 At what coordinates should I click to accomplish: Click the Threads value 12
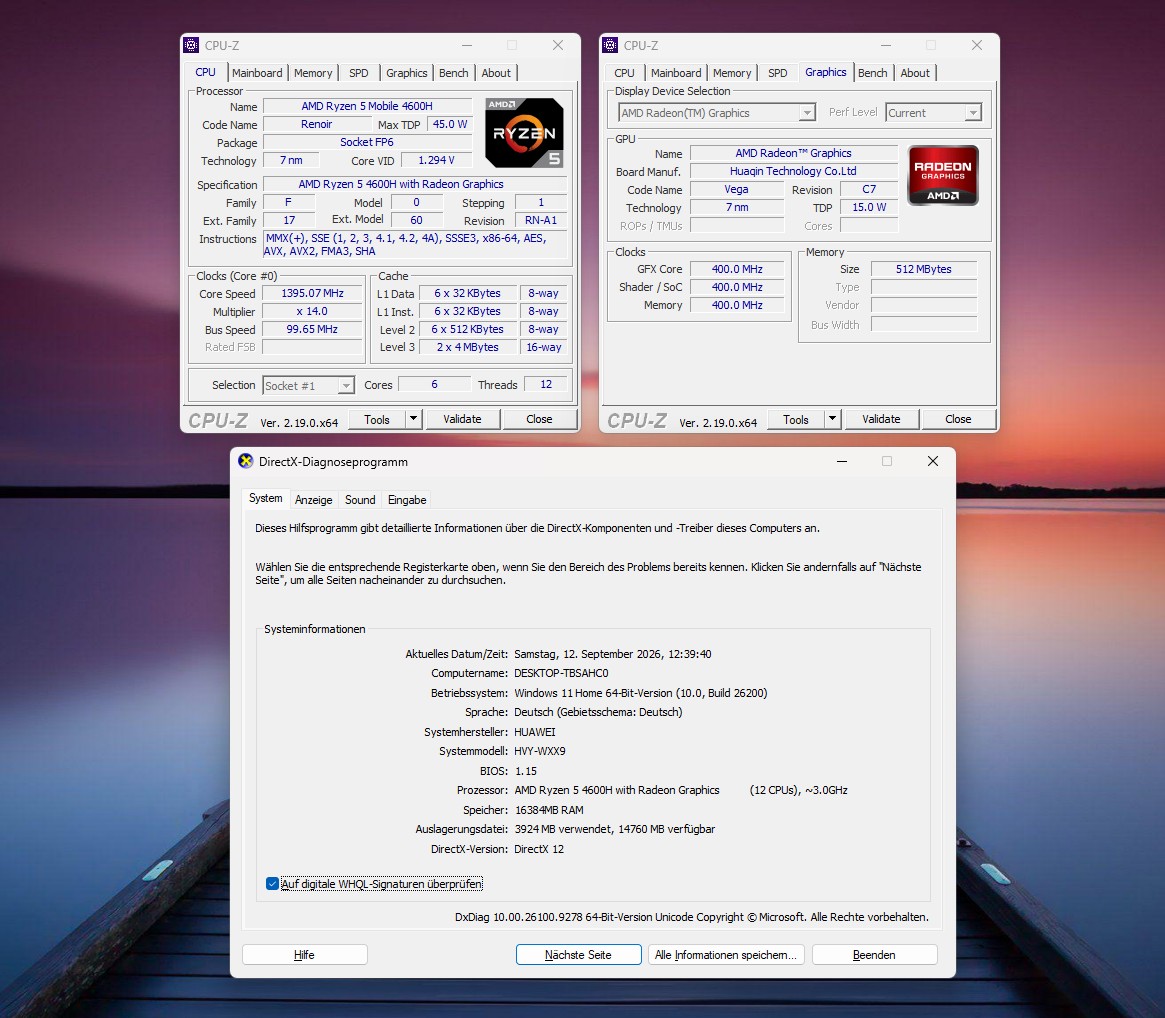point(546,384)
